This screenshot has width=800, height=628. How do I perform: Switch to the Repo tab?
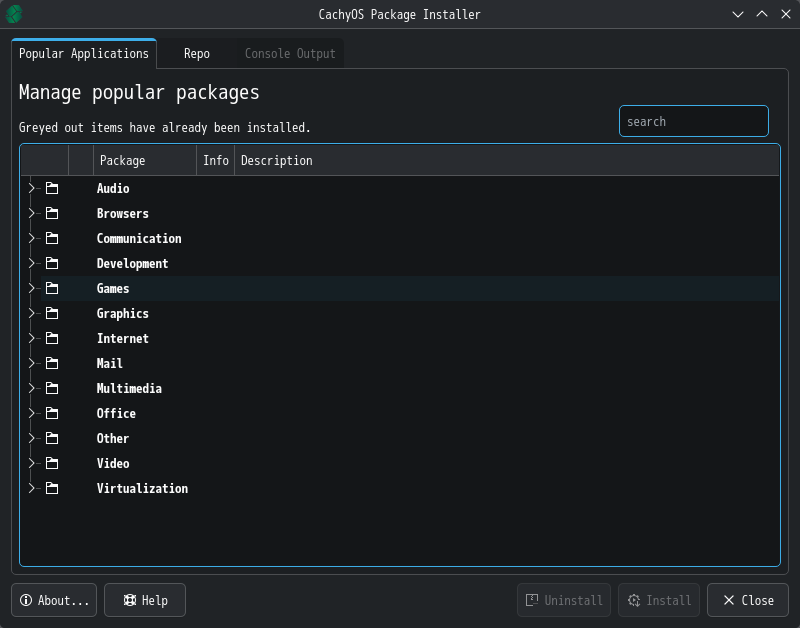(196, 54)
